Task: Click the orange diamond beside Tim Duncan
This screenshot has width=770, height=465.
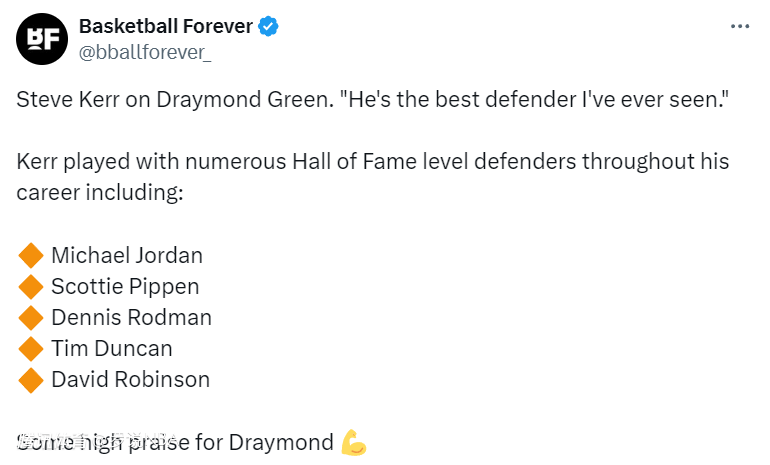Action: pos(31,349)
